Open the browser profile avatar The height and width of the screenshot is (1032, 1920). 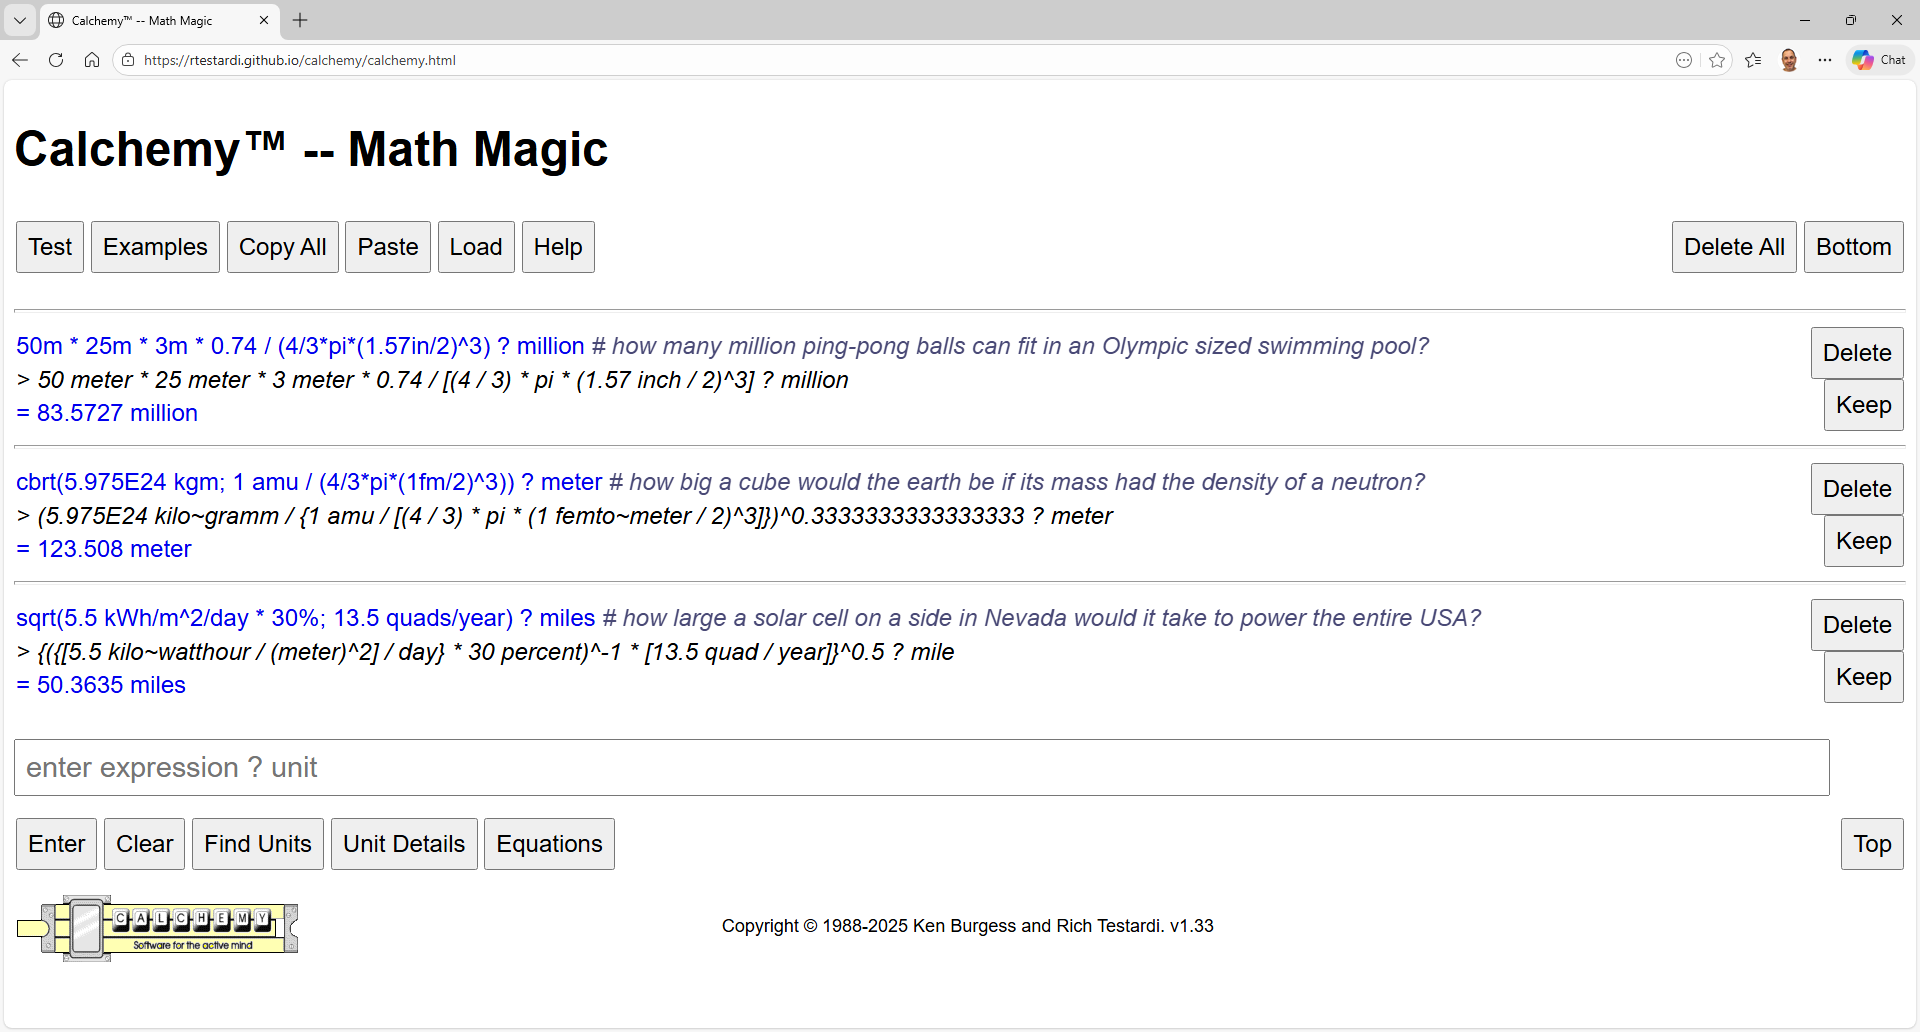coord(1789,60)
